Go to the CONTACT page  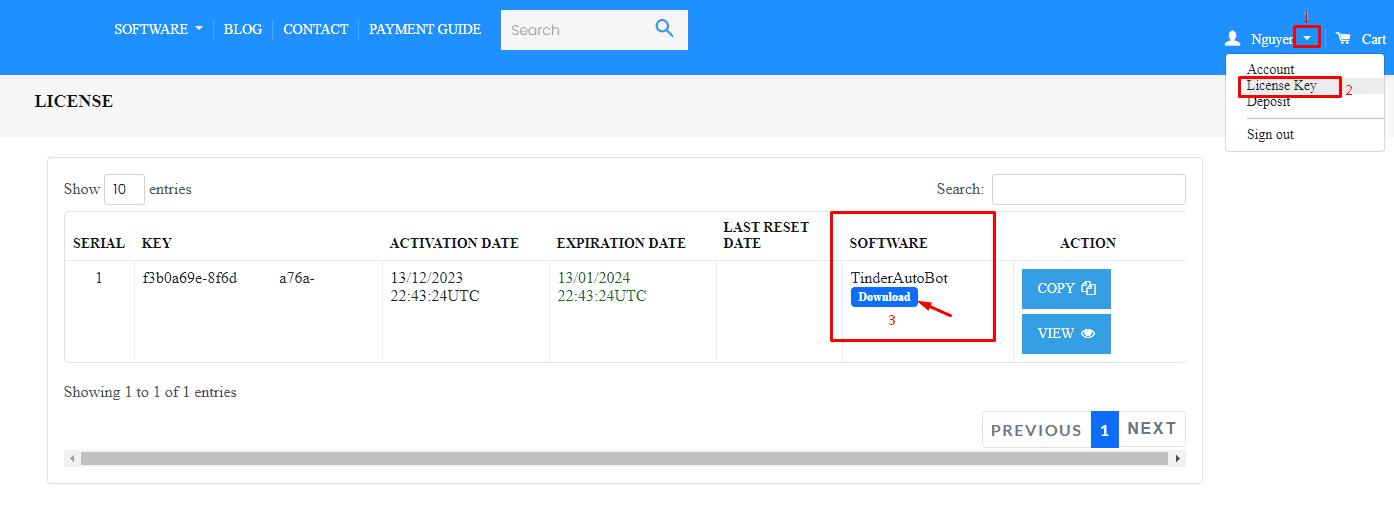click(315, 29)
